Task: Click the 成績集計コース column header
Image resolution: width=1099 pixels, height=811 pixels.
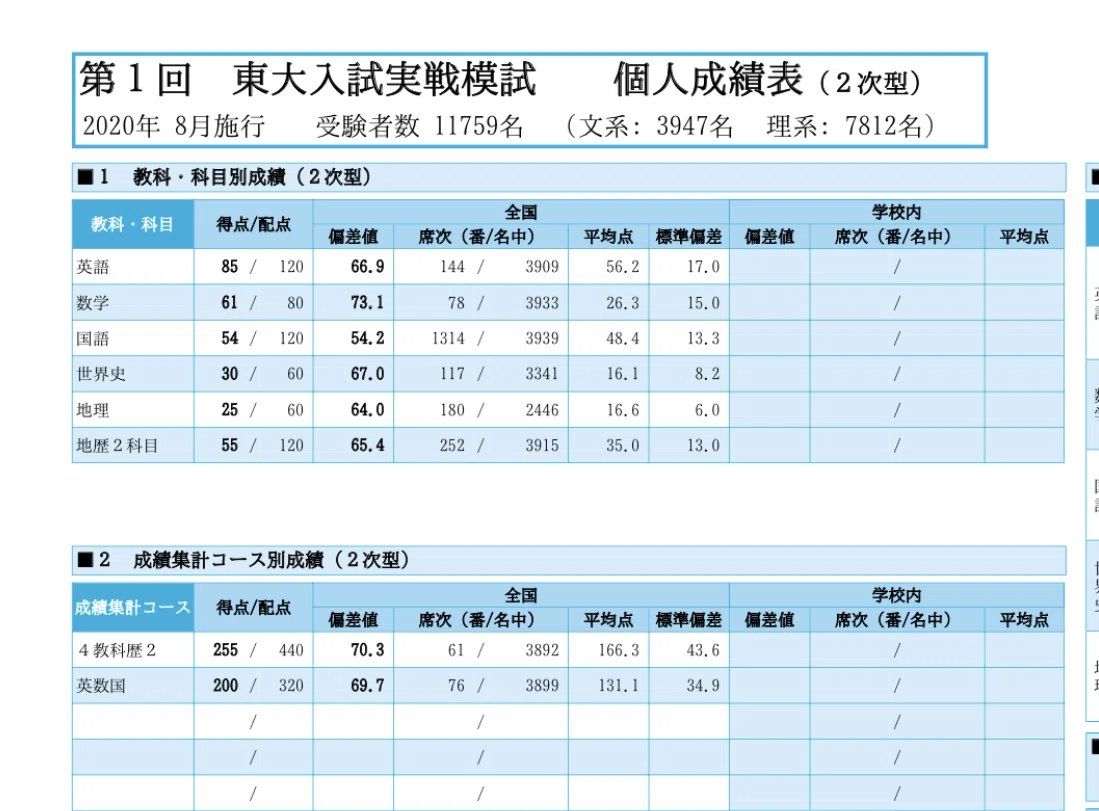Action: click(132, 607)
